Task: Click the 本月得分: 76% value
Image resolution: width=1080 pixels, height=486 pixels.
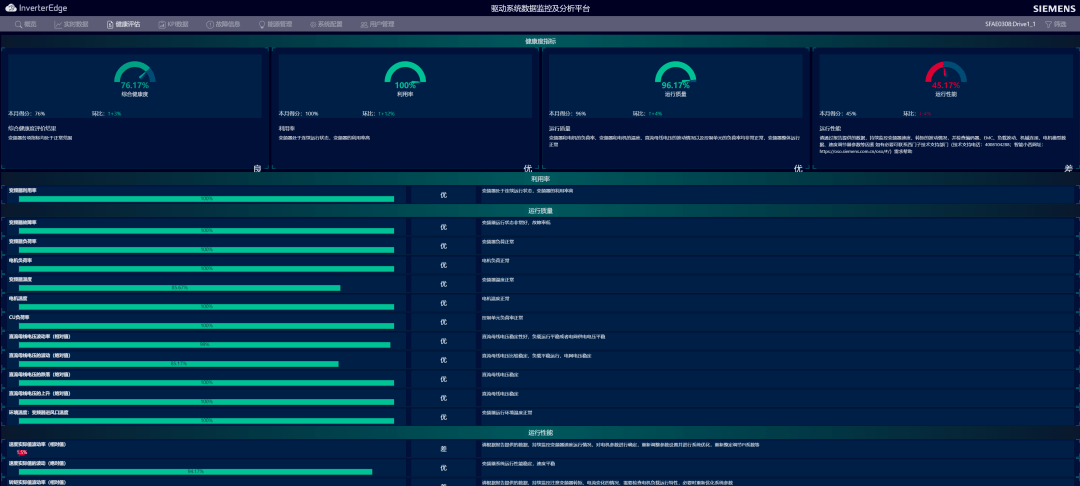Action: point(27,113)
